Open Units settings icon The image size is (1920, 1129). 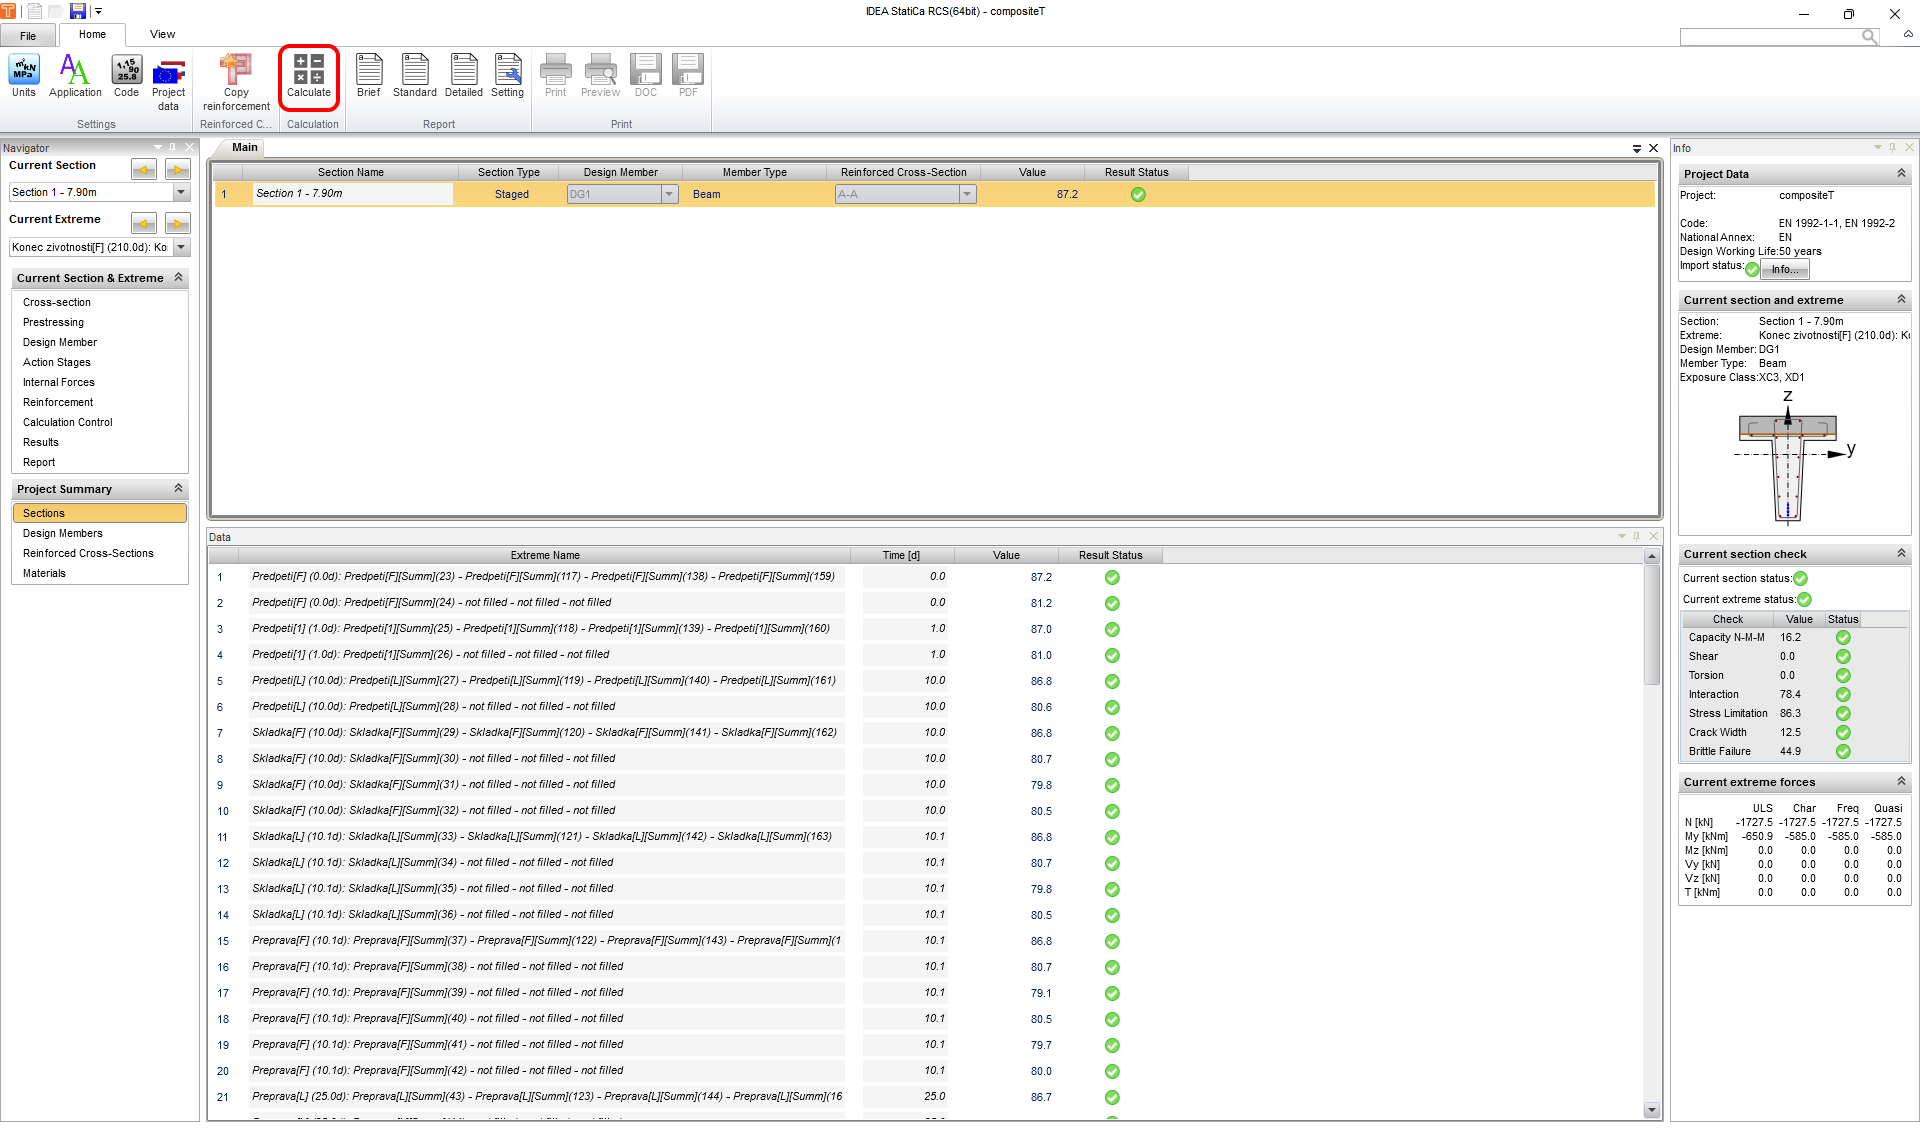pyautogui.click(x=24, y=76)
